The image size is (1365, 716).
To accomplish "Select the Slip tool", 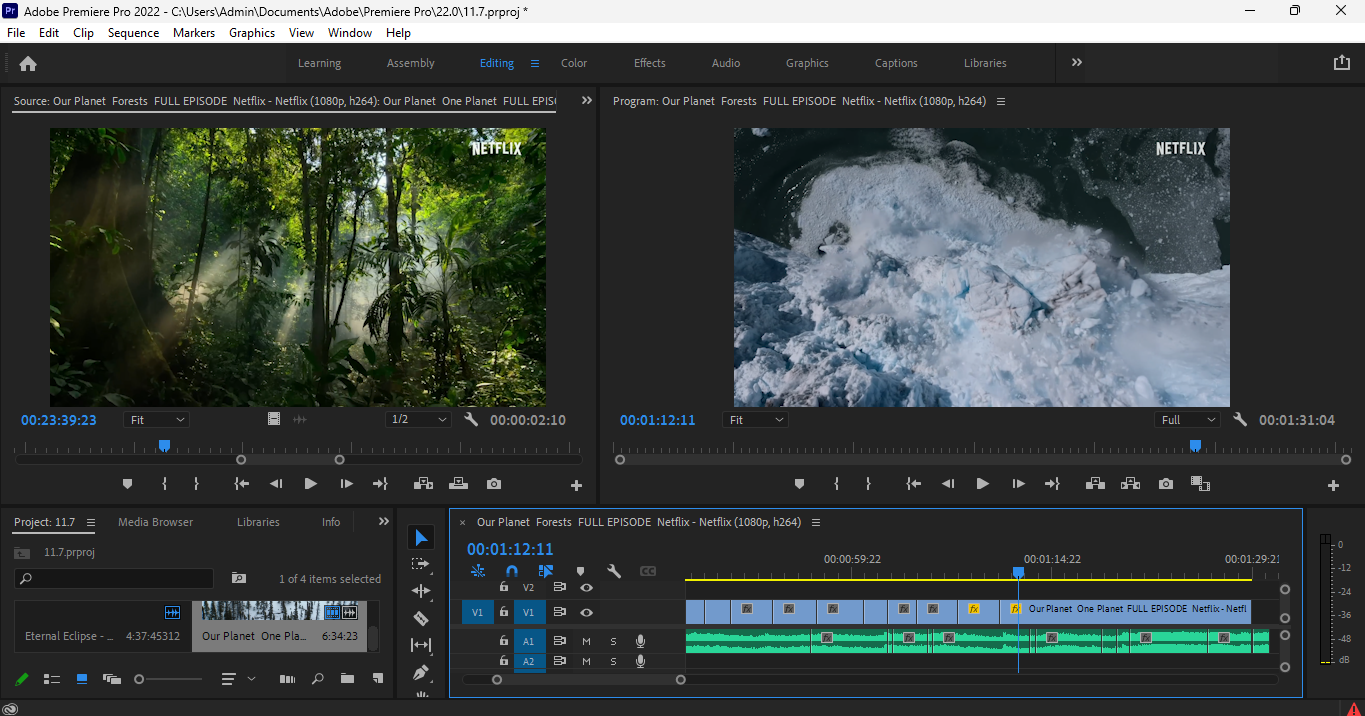I will pos(421,645).
